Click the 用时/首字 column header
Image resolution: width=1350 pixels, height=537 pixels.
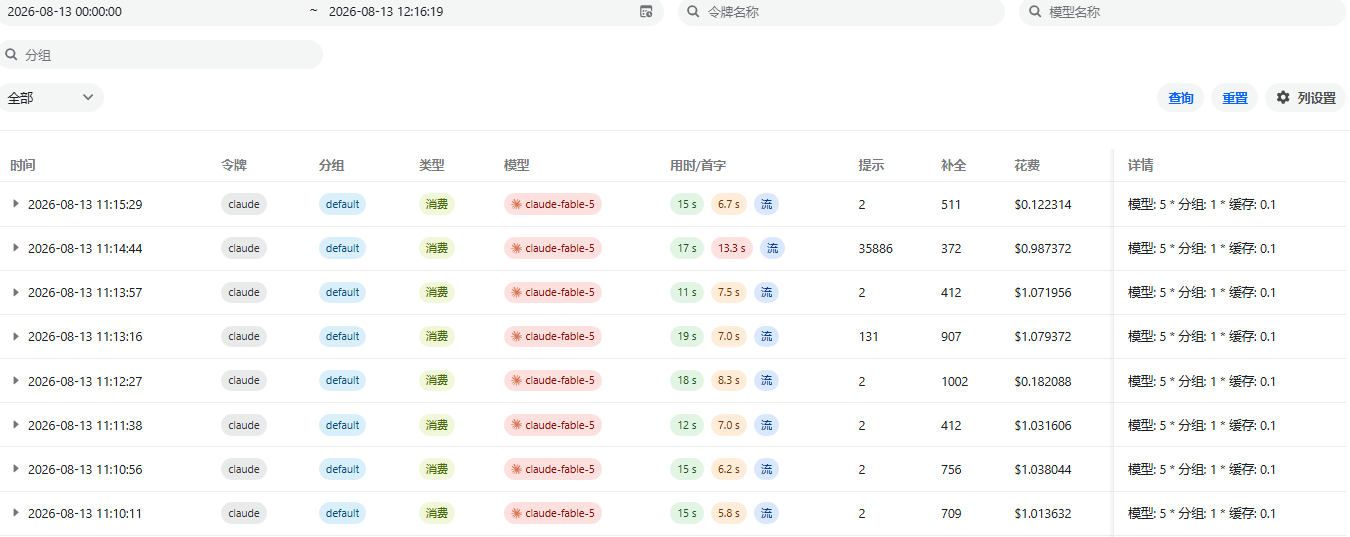pyautogui.click(x=698, y=165)
